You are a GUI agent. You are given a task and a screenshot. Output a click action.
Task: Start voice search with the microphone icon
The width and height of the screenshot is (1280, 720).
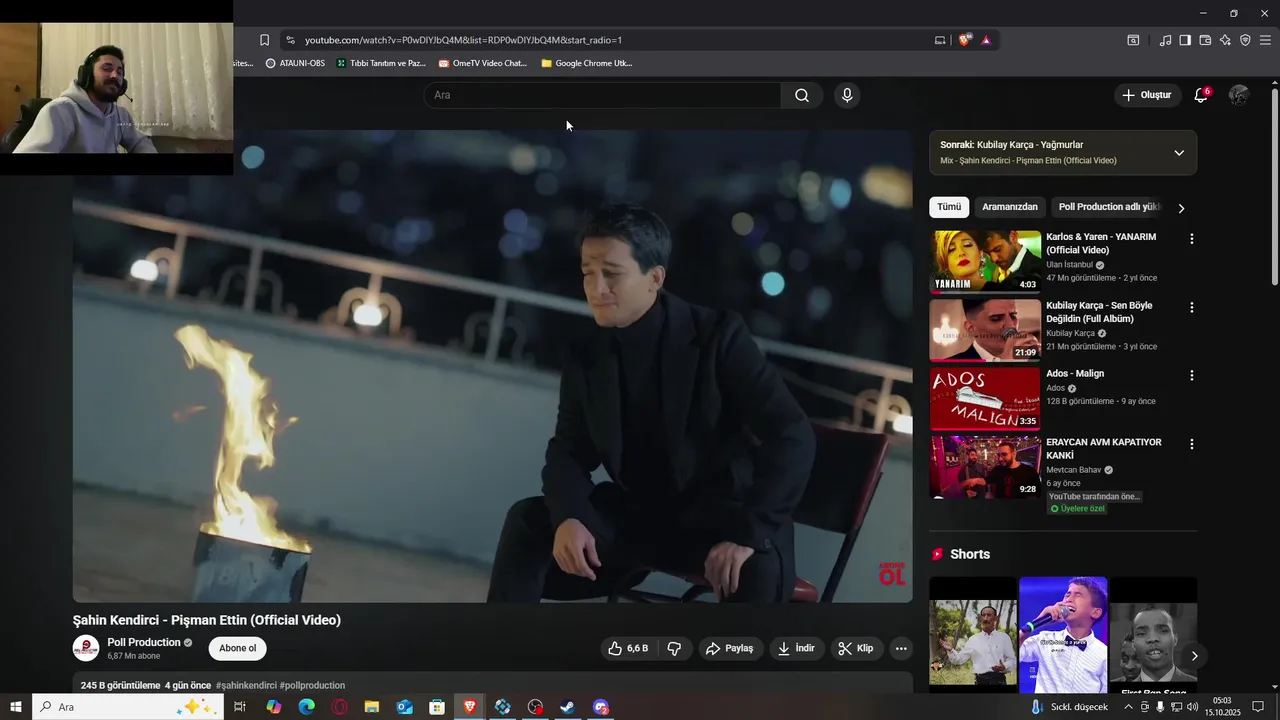pyautogui.click(x=847, y=95)
